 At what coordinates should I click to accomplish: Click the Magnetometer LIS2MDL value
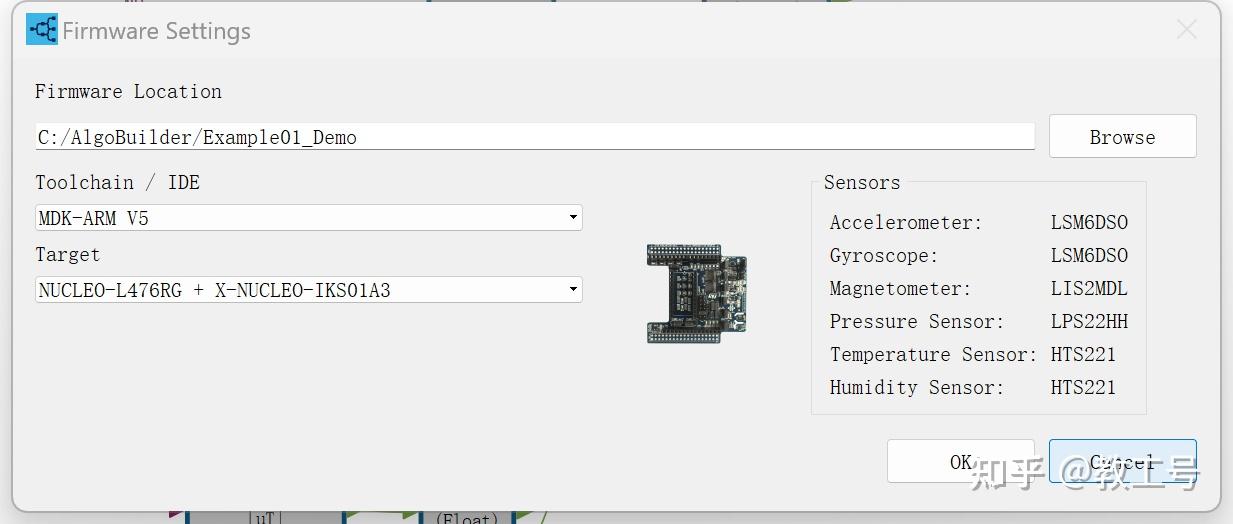(x=1089, y=288)
